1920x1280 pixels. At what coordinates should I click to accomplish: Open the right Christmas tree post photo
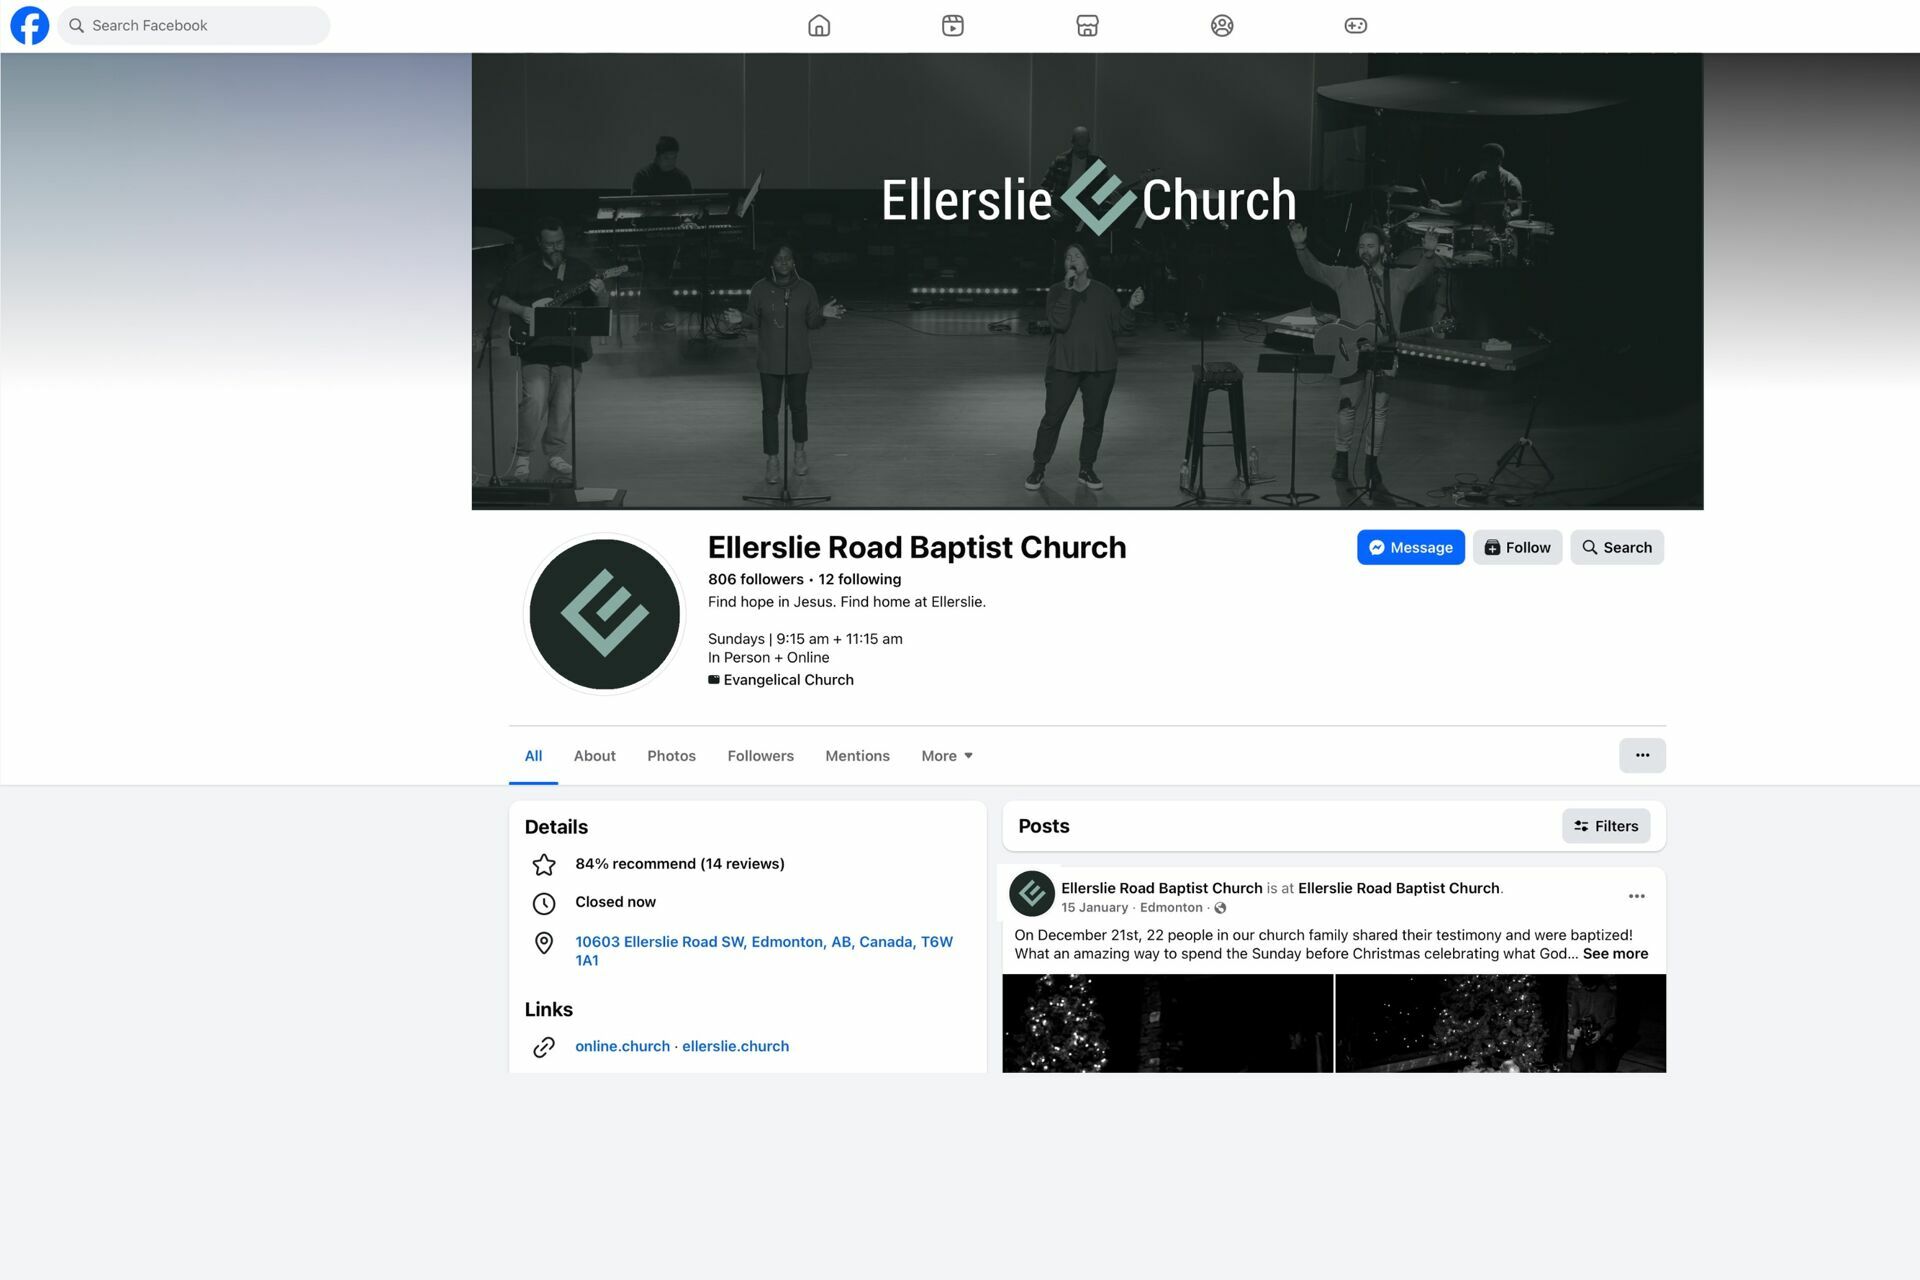[x=1501, y=1023]
